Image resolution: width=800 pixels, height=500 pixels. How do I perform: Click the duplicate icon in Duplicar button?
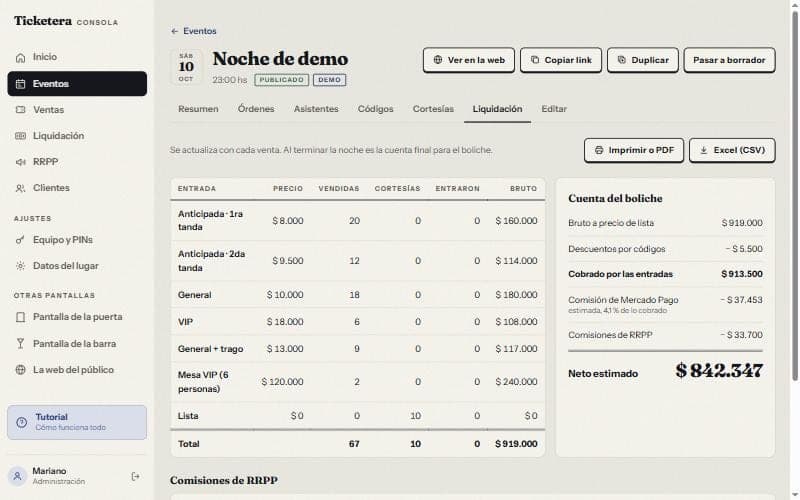click(x=621, y=60)
